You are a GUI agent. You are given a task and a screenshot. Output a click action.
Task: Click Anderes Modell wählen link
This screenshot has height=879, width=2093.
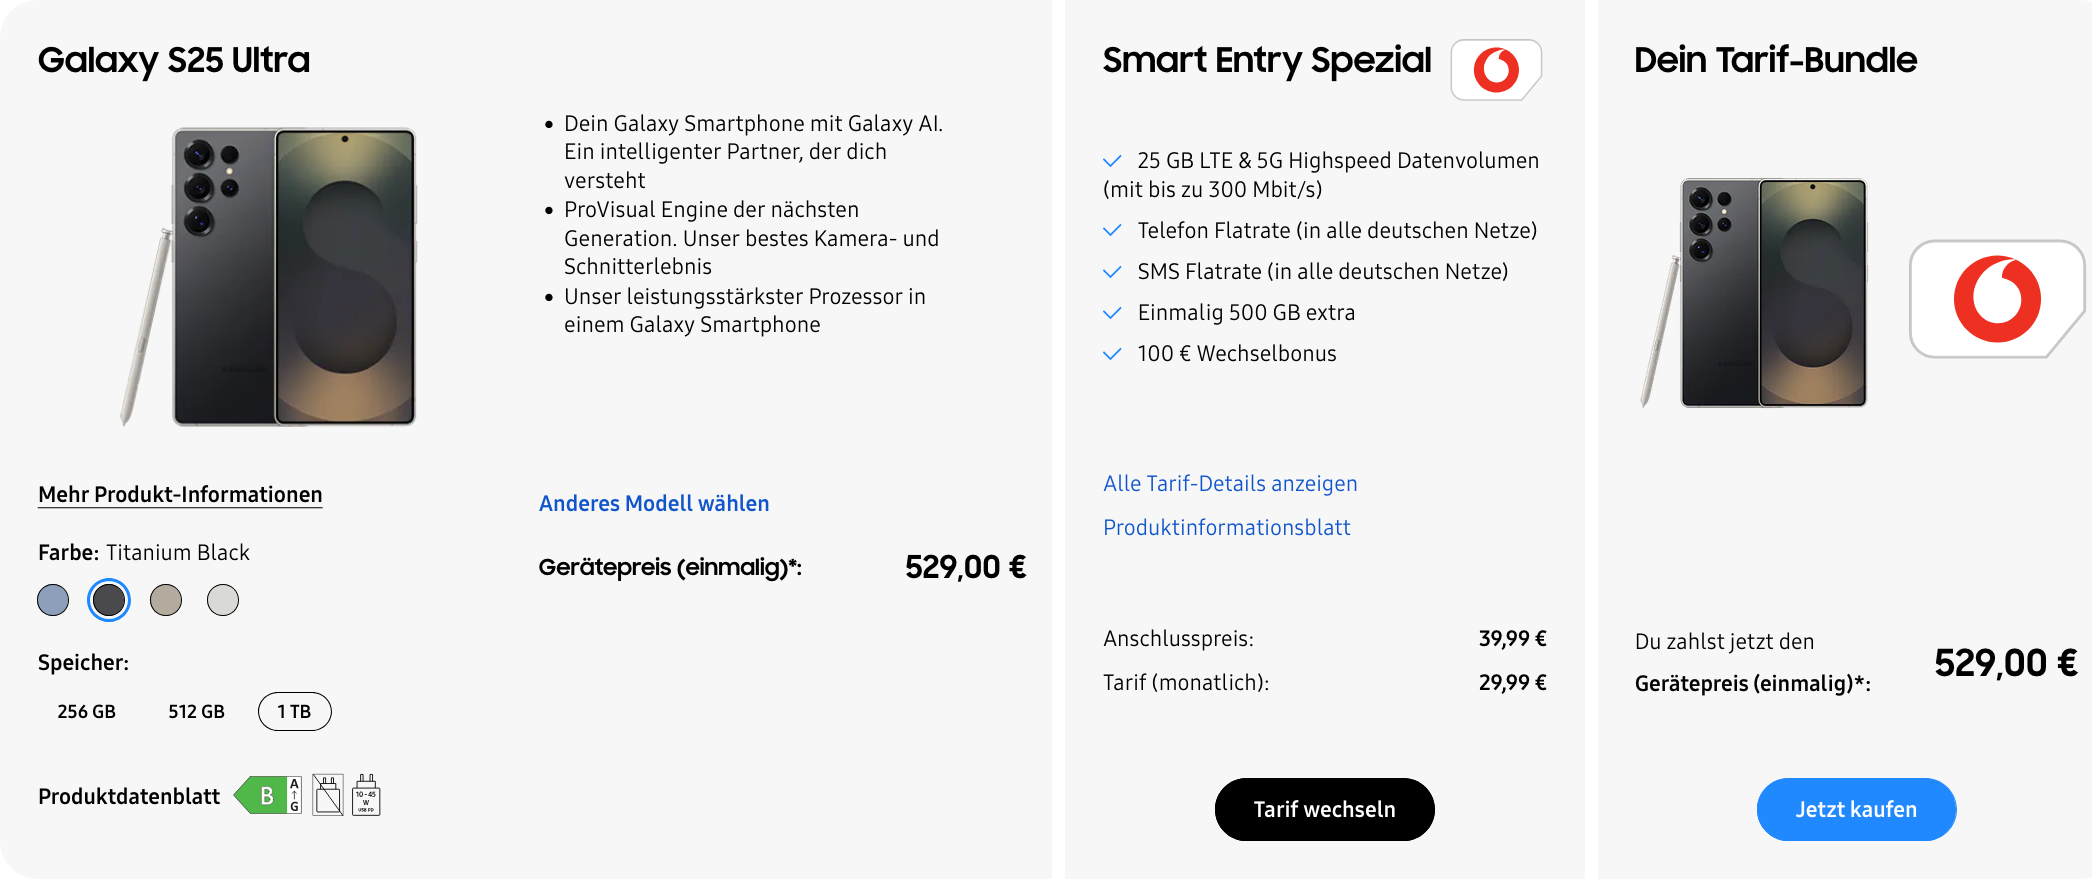[654, 504]
